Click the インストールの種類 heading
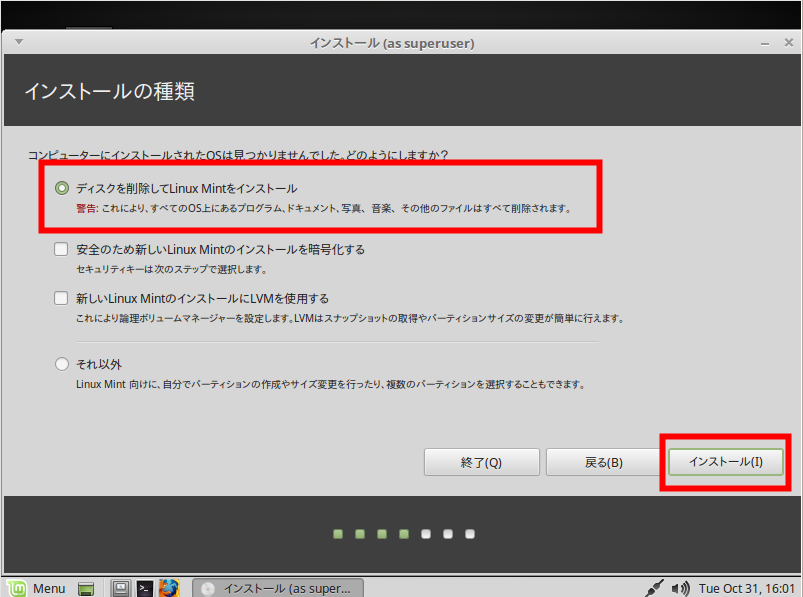803x597 pixels. click(110, 91)
